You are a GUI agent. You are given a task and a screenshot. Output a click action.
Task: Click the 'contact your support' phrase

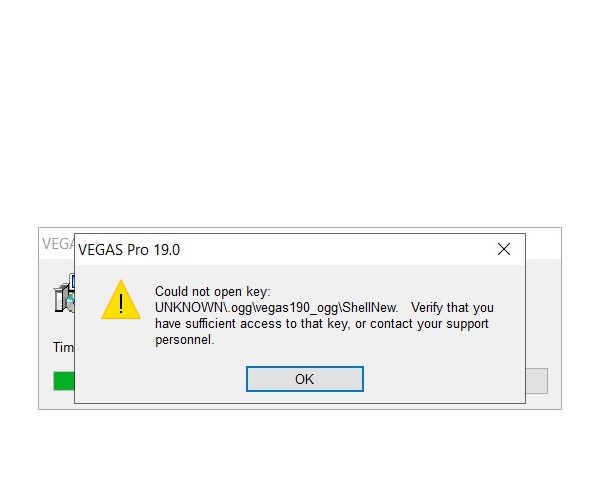tap(429, 324)
